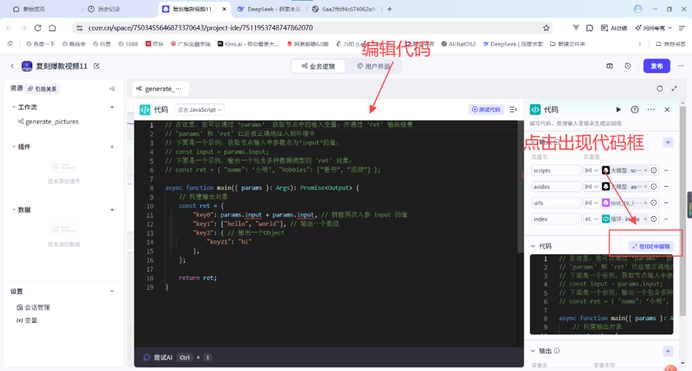Remove the urls input row

[x=666, y=203]
